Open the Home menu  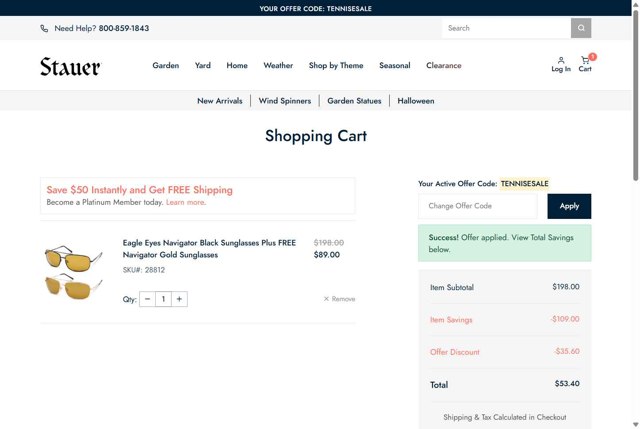click(x=237, y=65)
